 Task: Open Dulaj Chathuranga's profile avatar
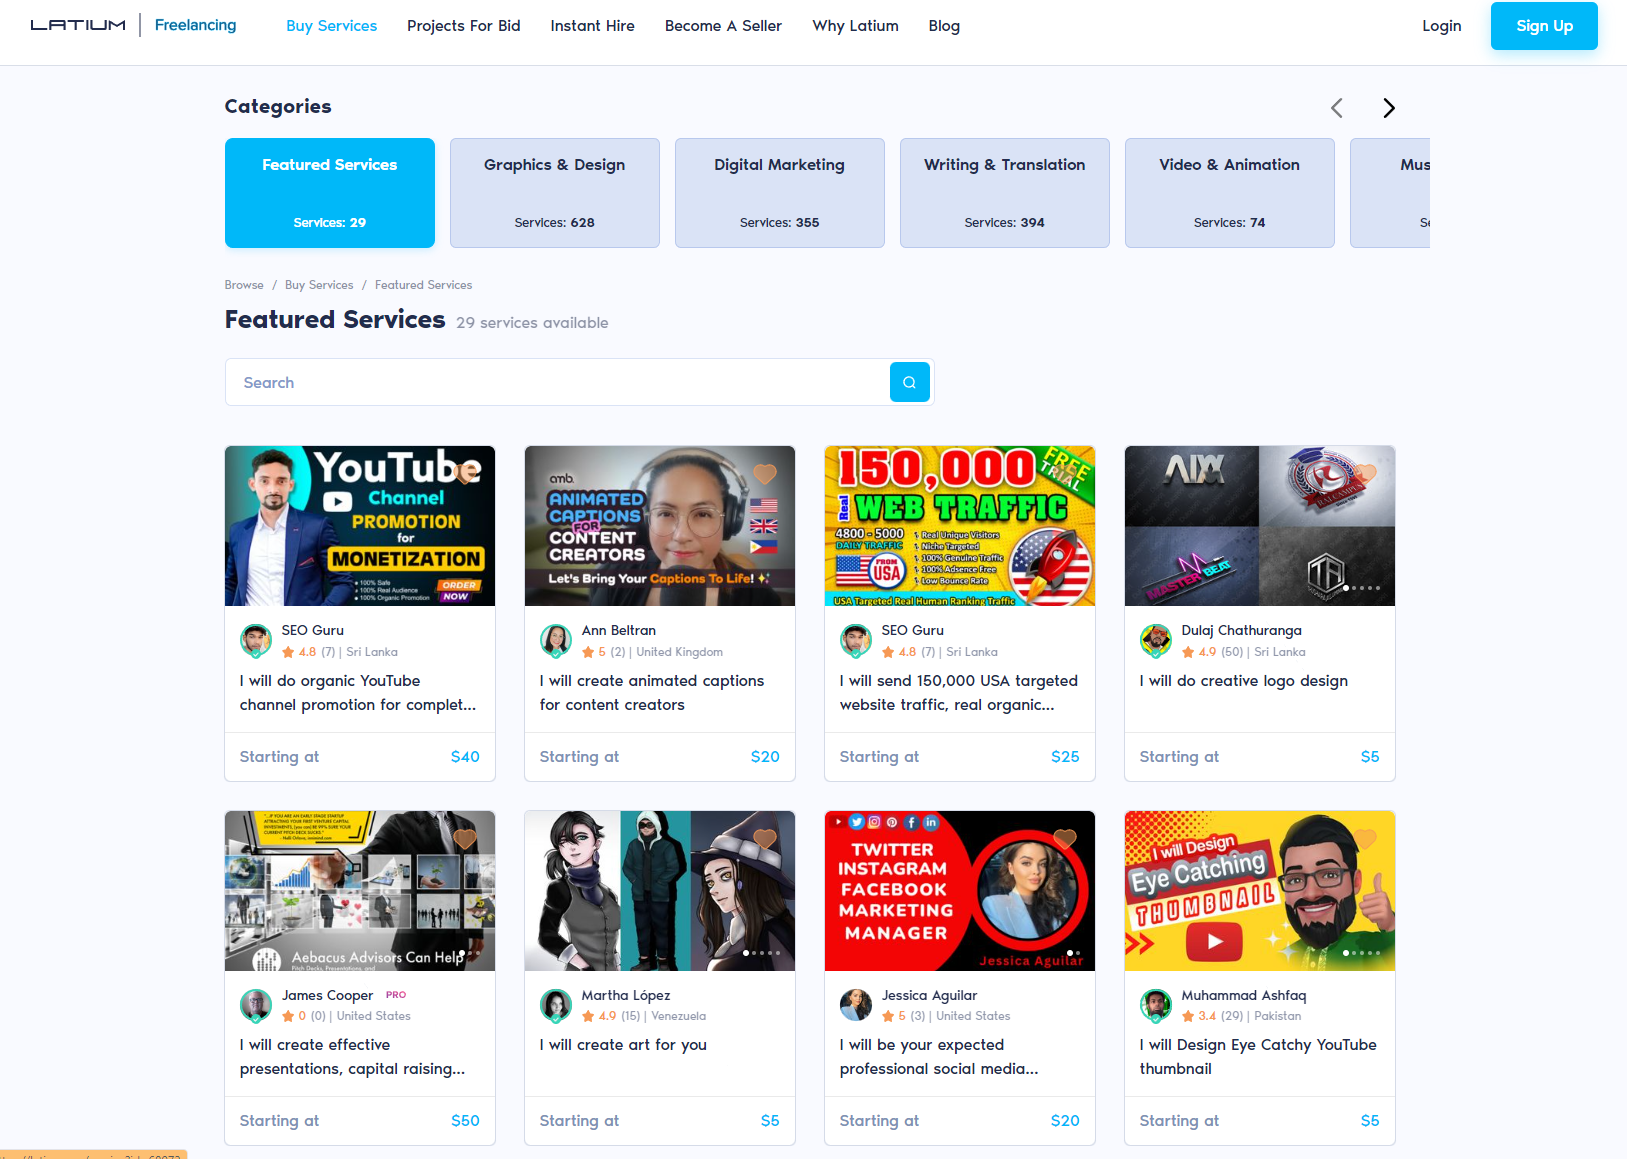(1156, 640)
